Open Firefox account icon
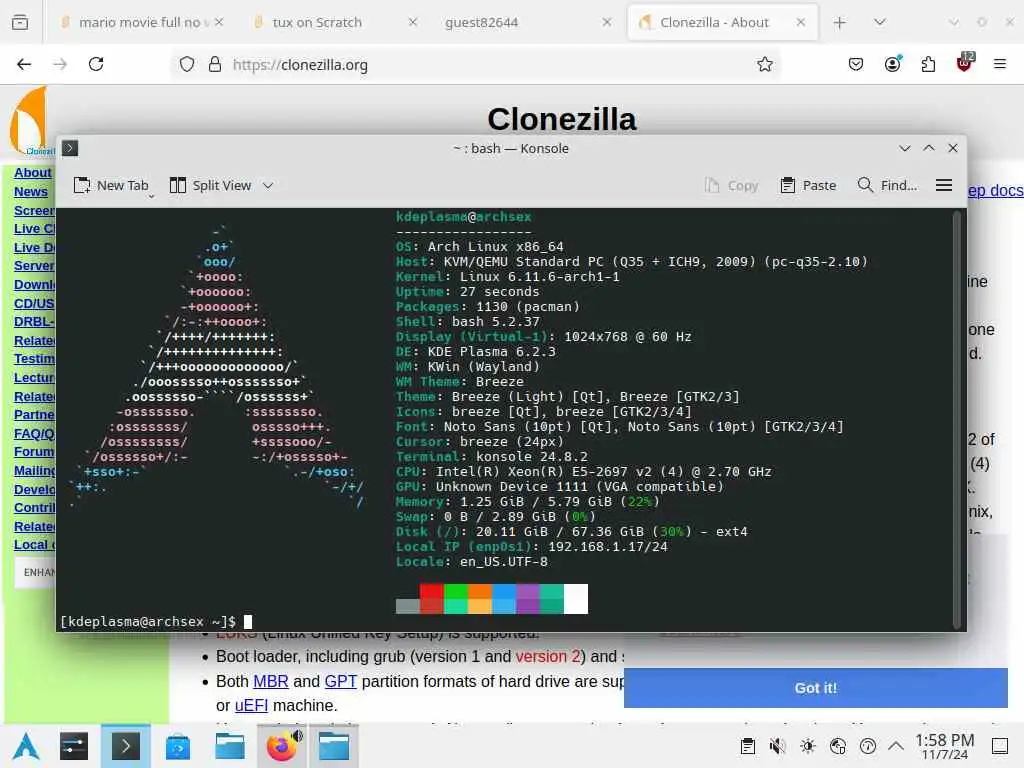The image size is (1024, 768). [892, 64]
